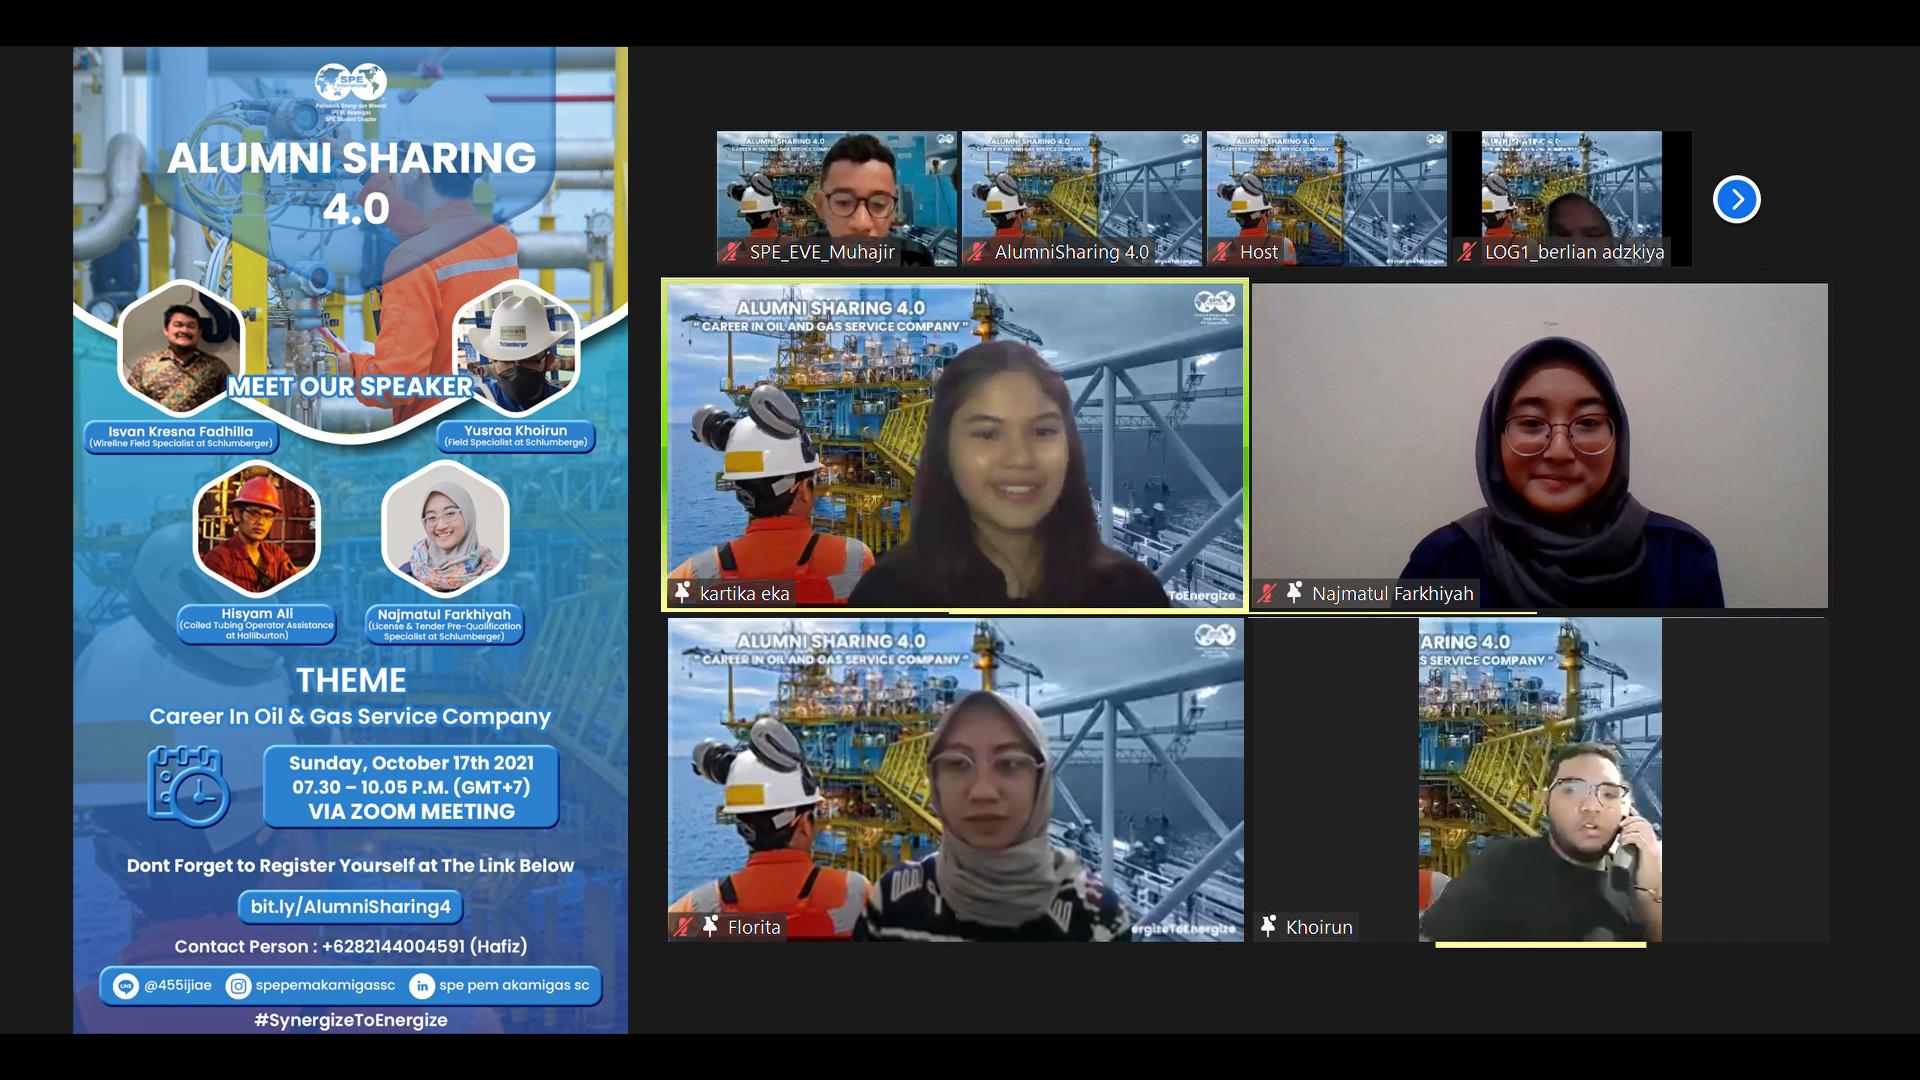Click the Khoirun participant name label
The width and height of the screenshot is (1920, 1080).
pos(1318,927)
